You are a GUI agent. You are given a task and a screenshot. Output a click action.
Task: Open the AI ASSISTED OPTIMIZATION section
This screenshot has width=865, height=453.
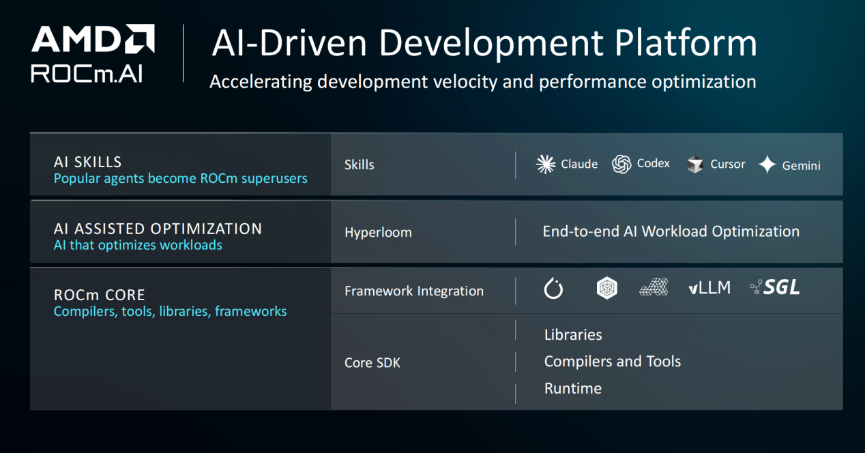click(x=158, y=228)
